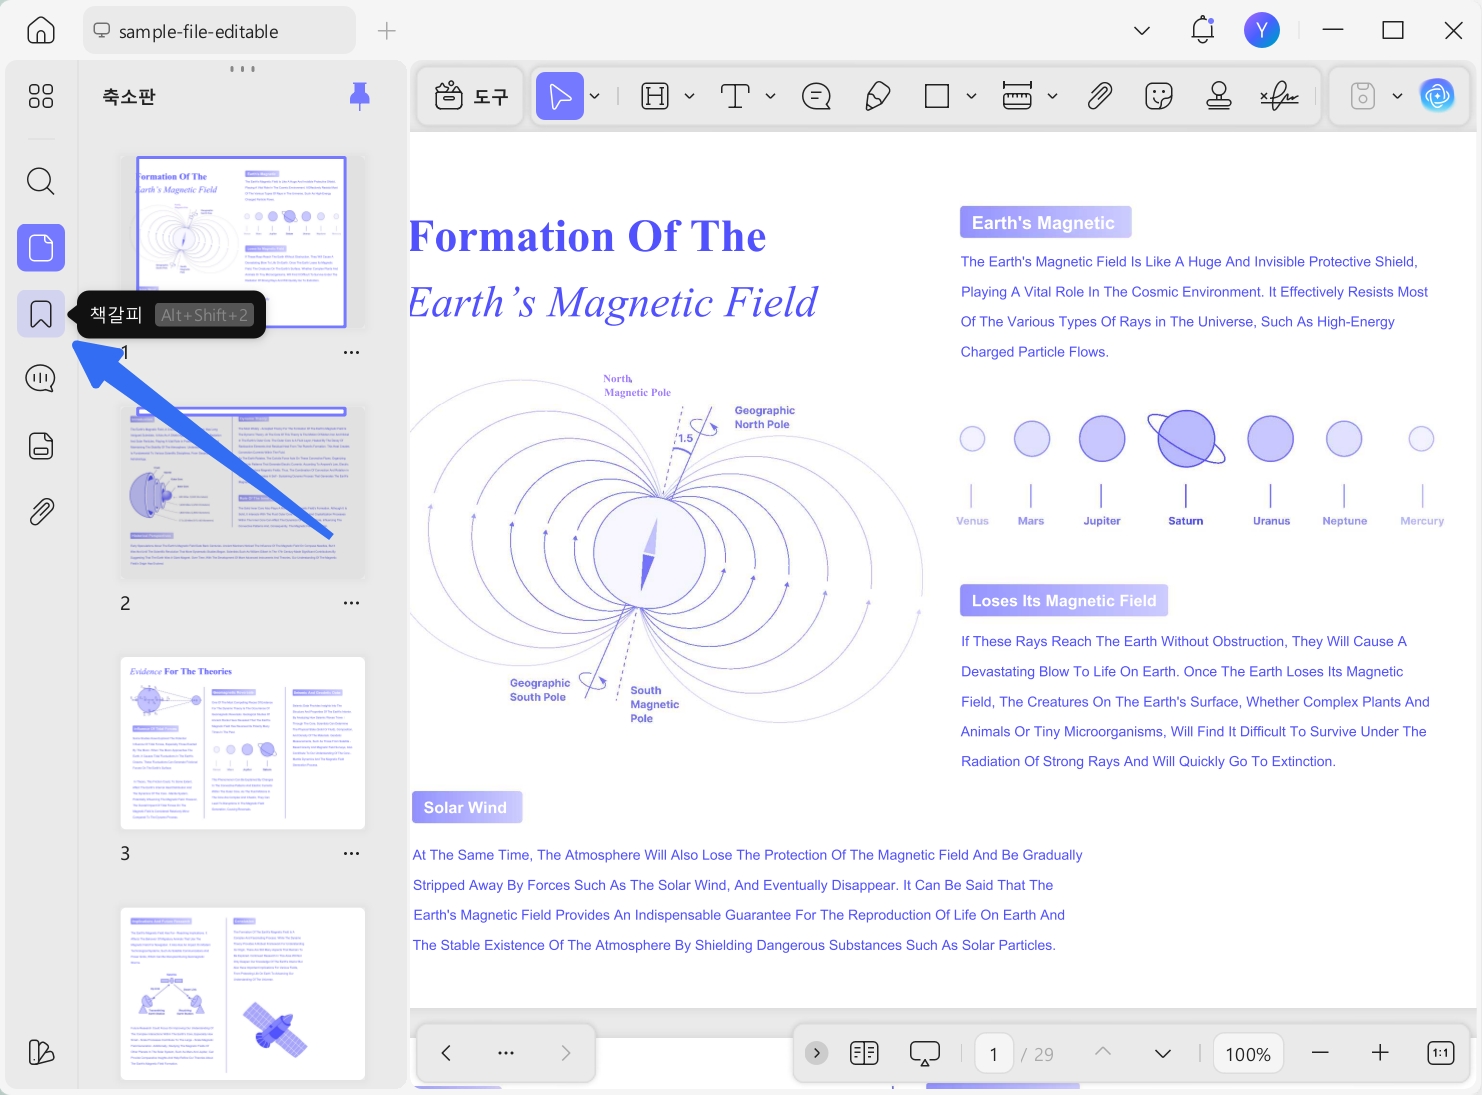1482x1095 pixels.
Task: Select the stamp tool icon
Action: click(x=1219, y=96)
